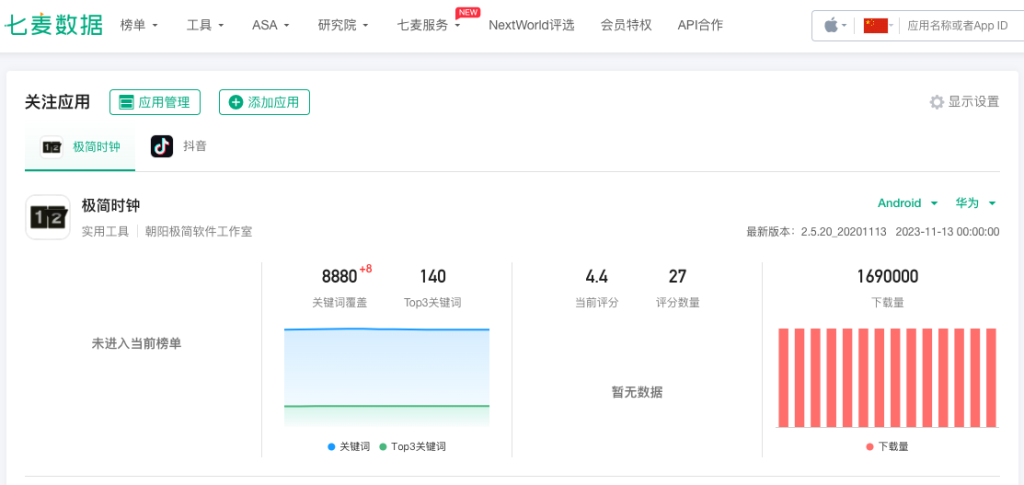Open the 榜单 dropdown menu
1024x485 pixels.
(139, 25)
